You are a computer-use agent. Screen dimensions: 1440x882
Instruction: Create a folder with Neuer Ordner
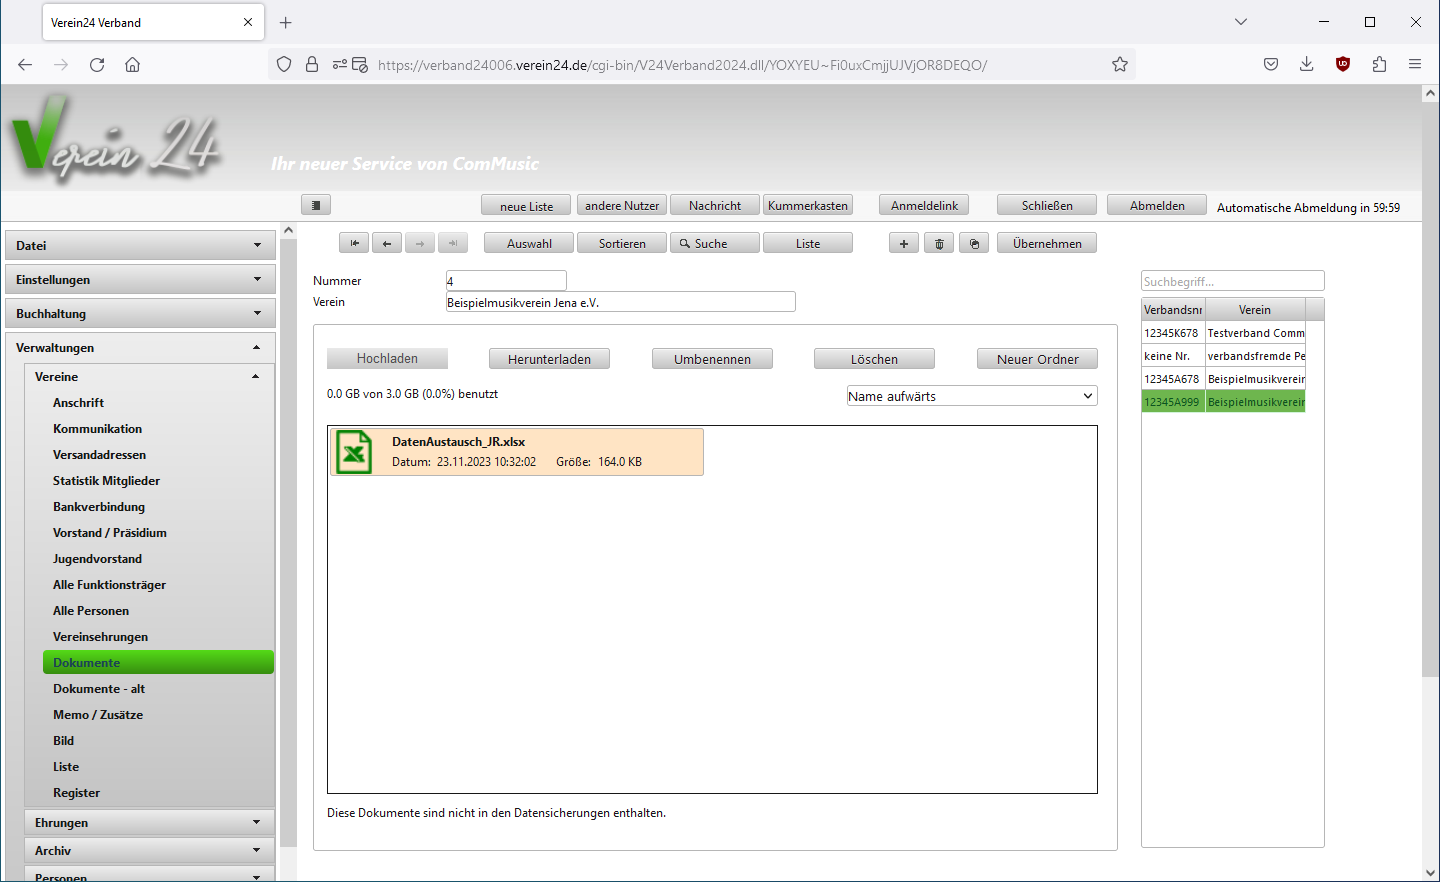tap(1037, 359)
